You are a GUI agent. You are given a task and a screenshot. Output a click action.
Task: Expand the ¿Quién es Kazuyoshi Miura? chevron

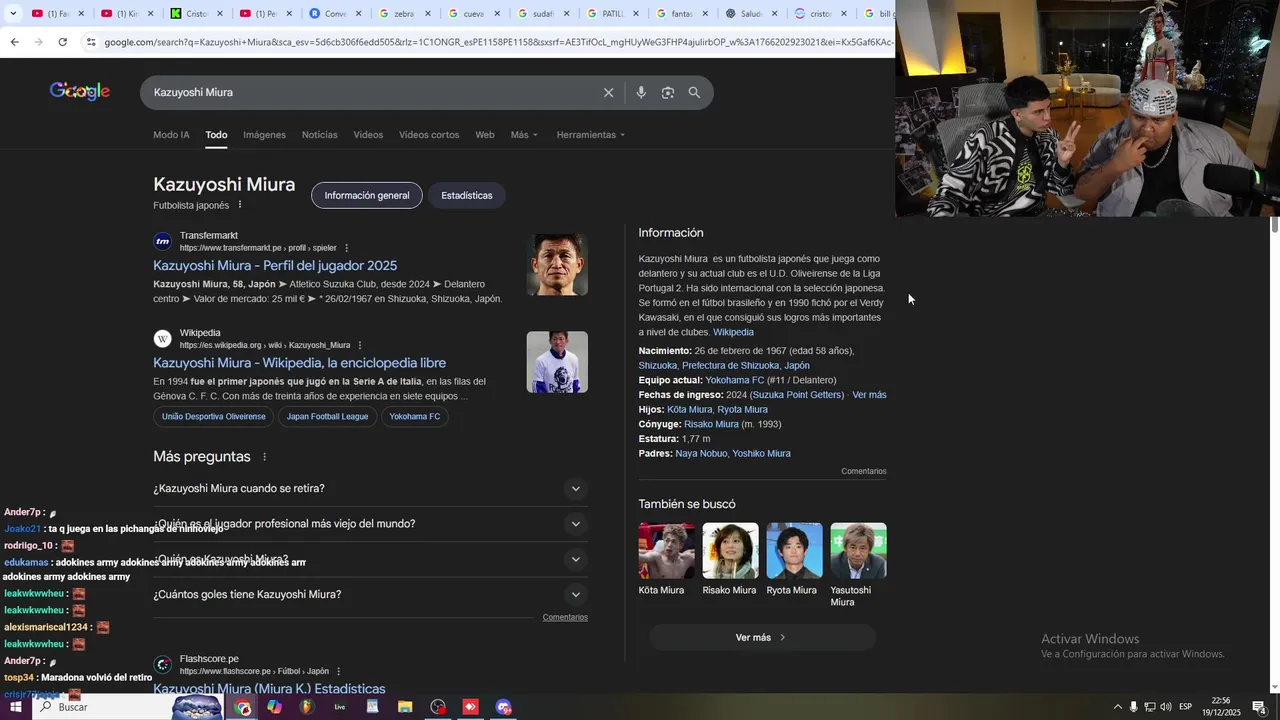[575, 559]
